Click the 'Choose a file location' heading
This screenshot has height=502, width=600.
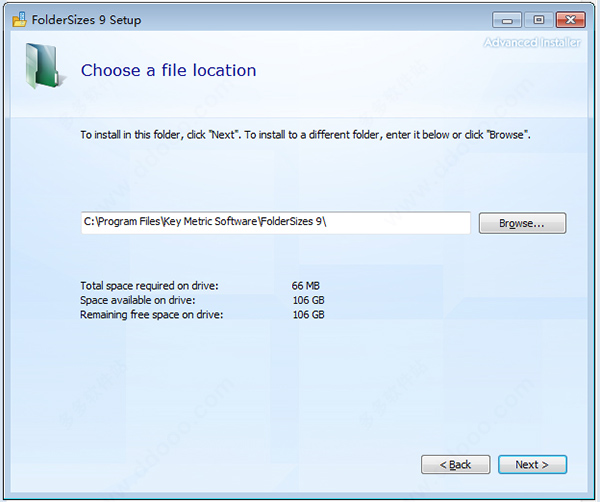168,70
